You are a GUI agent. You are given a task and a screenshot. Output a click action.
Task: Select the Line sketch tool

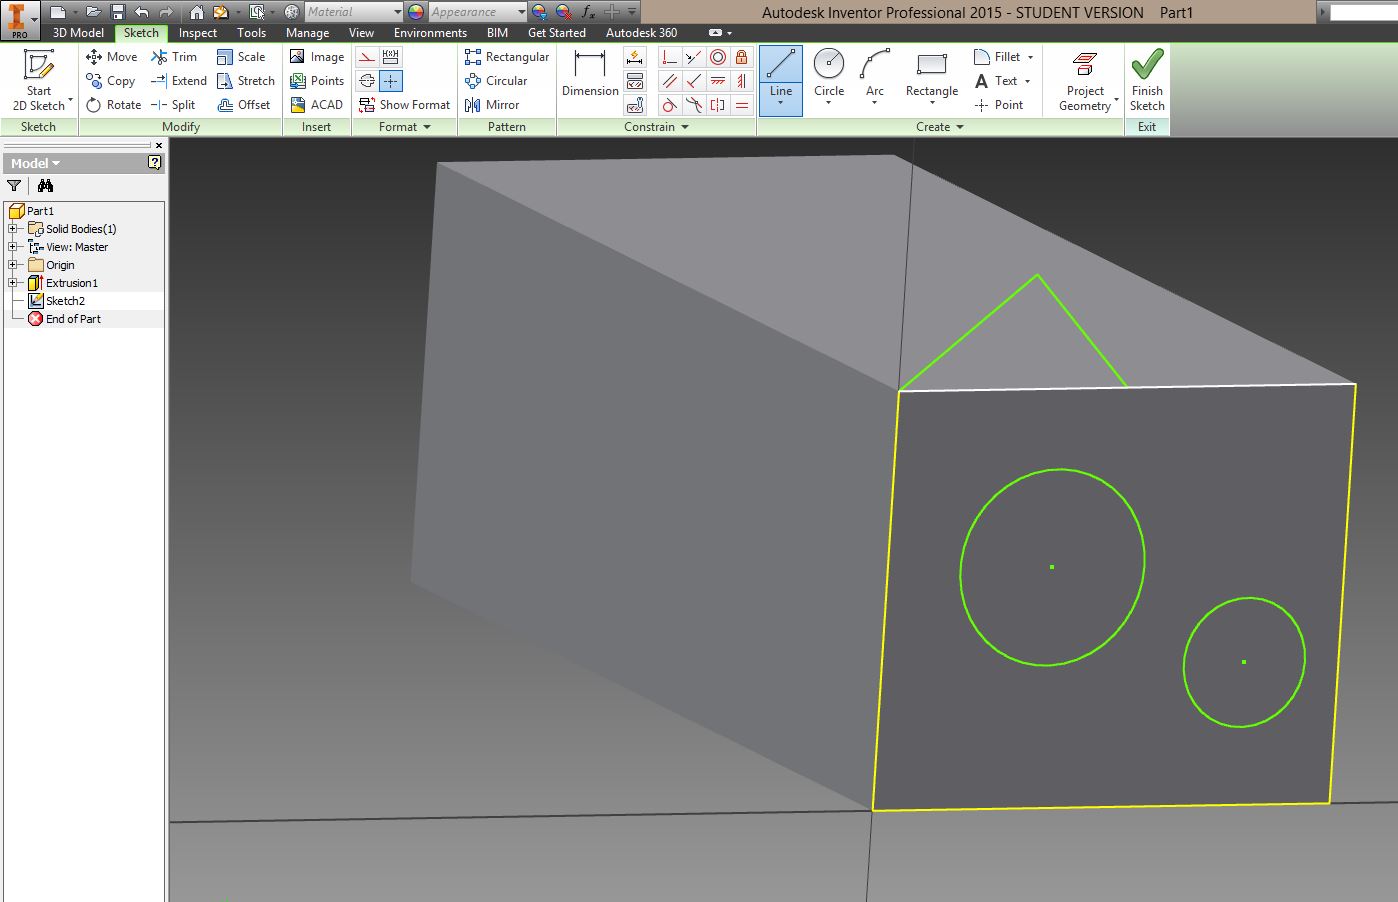(x=780, y=80)
